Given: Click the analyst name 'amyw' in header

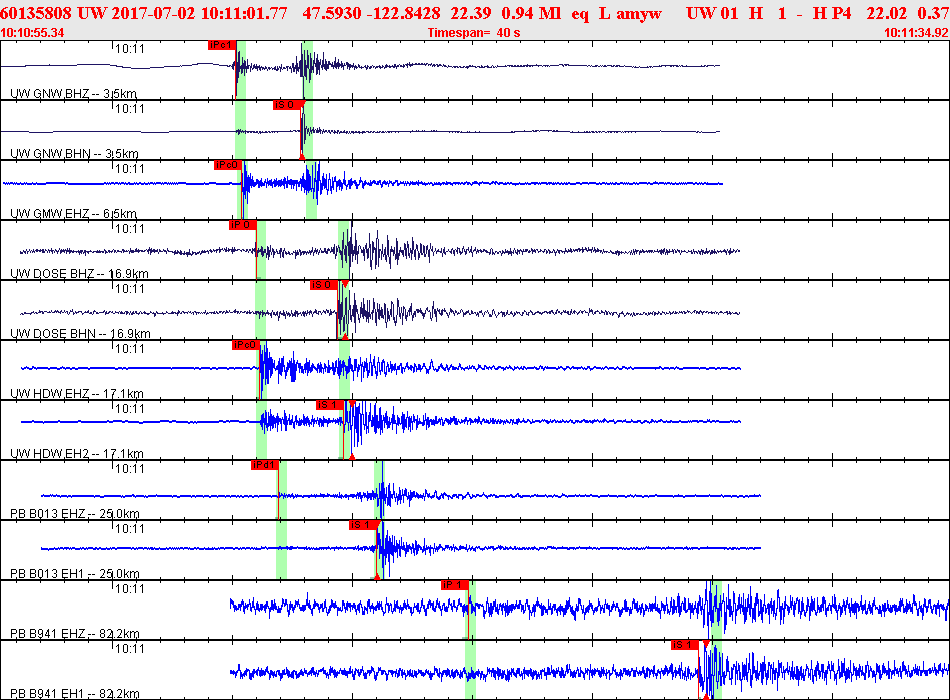Looking at the screenshot, I should point(639,13).
